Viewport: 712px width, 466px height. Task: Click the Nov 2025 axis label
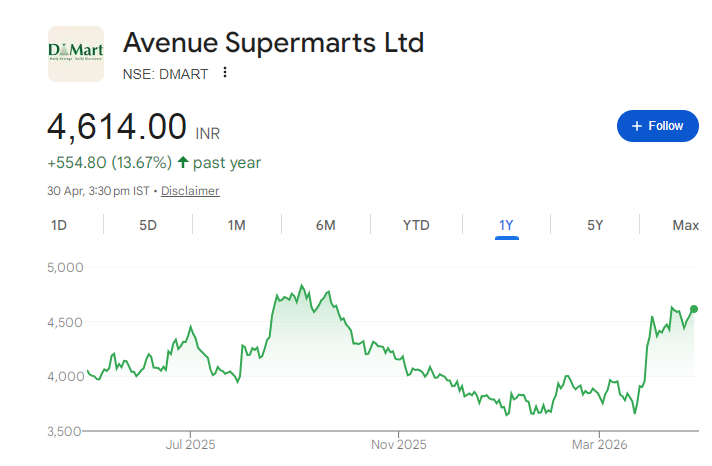(x=399, y=444)
